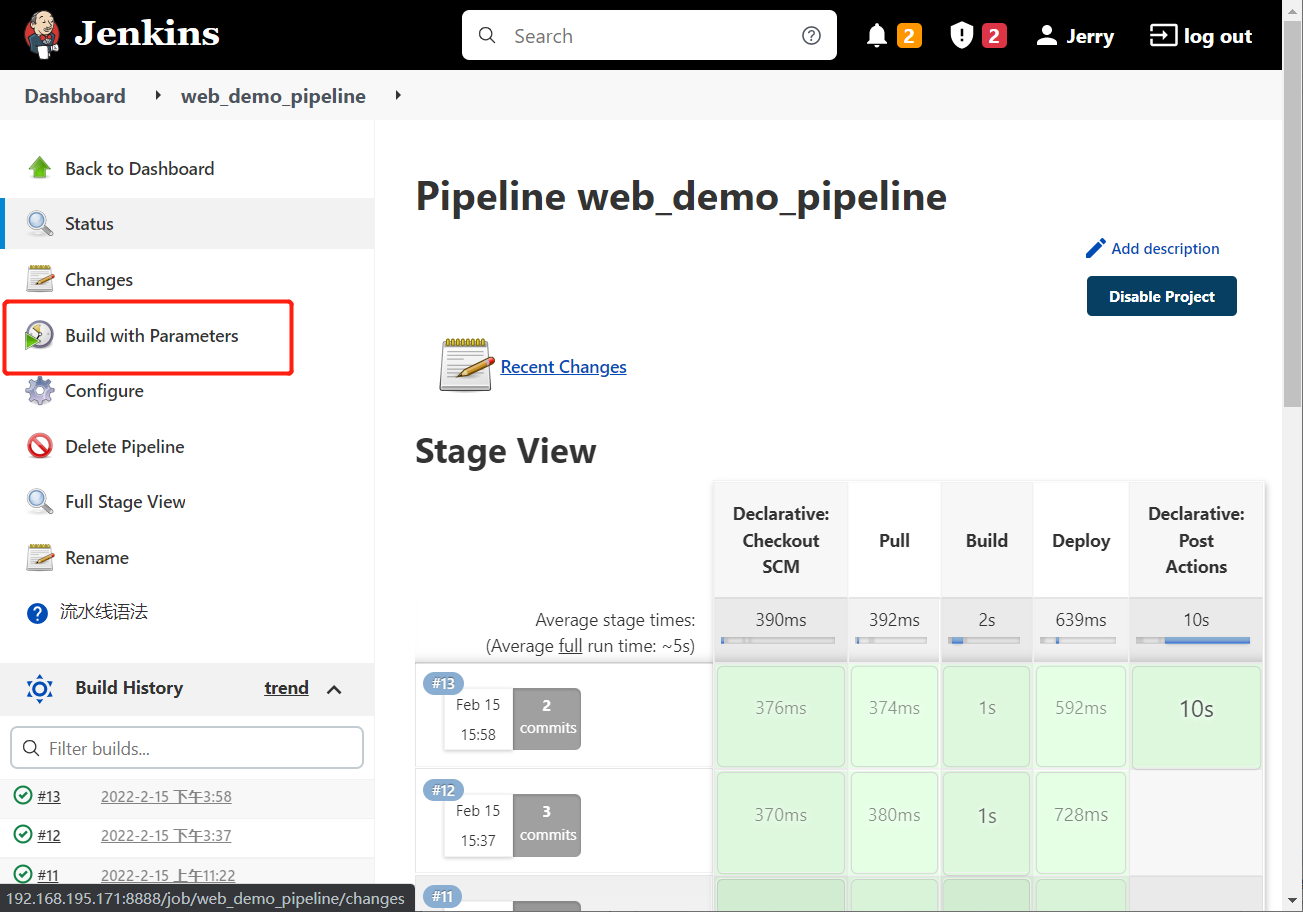Open Recent Changes link
This screenshot has height=912, width=1303.
563,367
